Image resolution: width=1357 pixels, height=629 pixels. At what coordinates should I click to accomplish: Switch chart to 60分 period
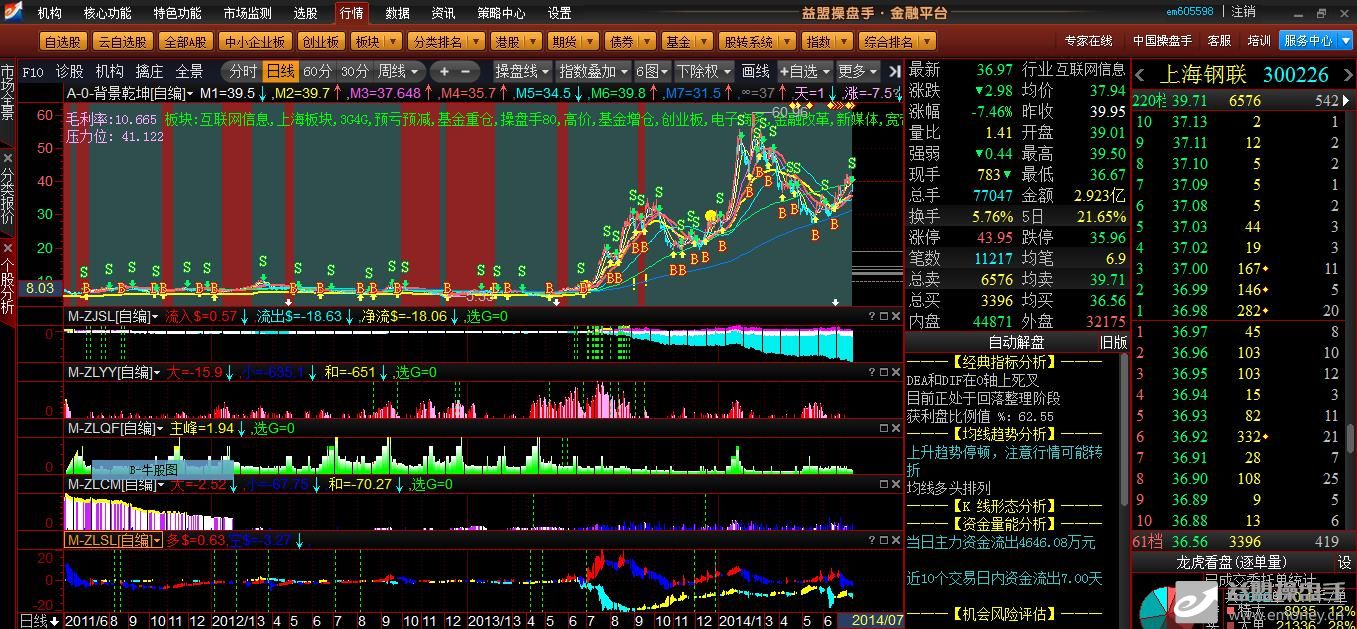click(317, 72)
